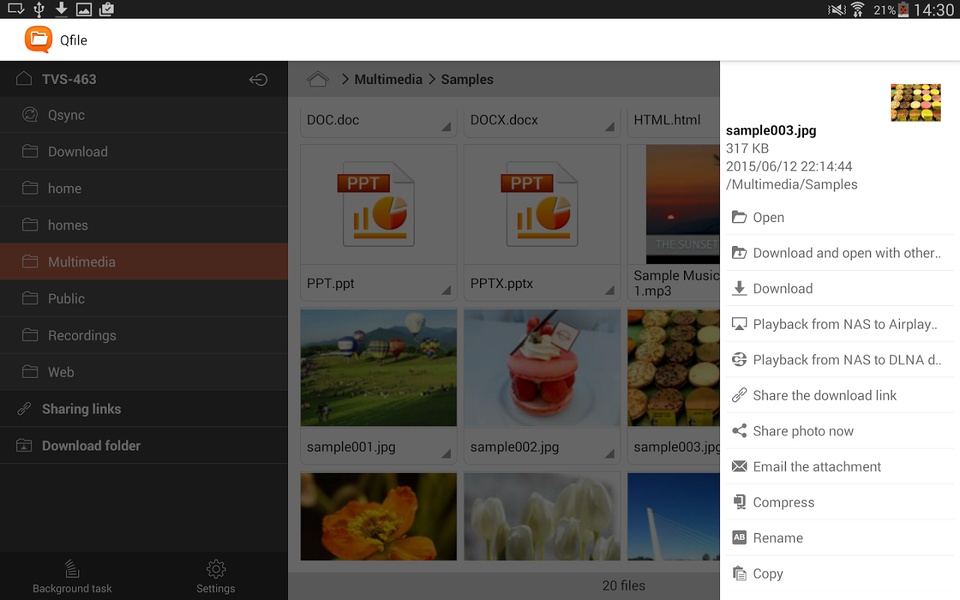Open the Settings gear icon
Viewport: 960px width, 600px height.
(216, 569)
